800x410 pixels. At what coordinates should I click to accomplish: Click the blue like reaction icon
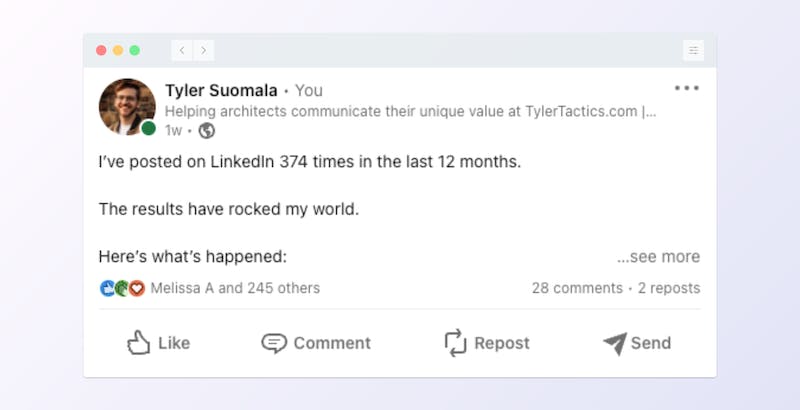tap(107, 288)
